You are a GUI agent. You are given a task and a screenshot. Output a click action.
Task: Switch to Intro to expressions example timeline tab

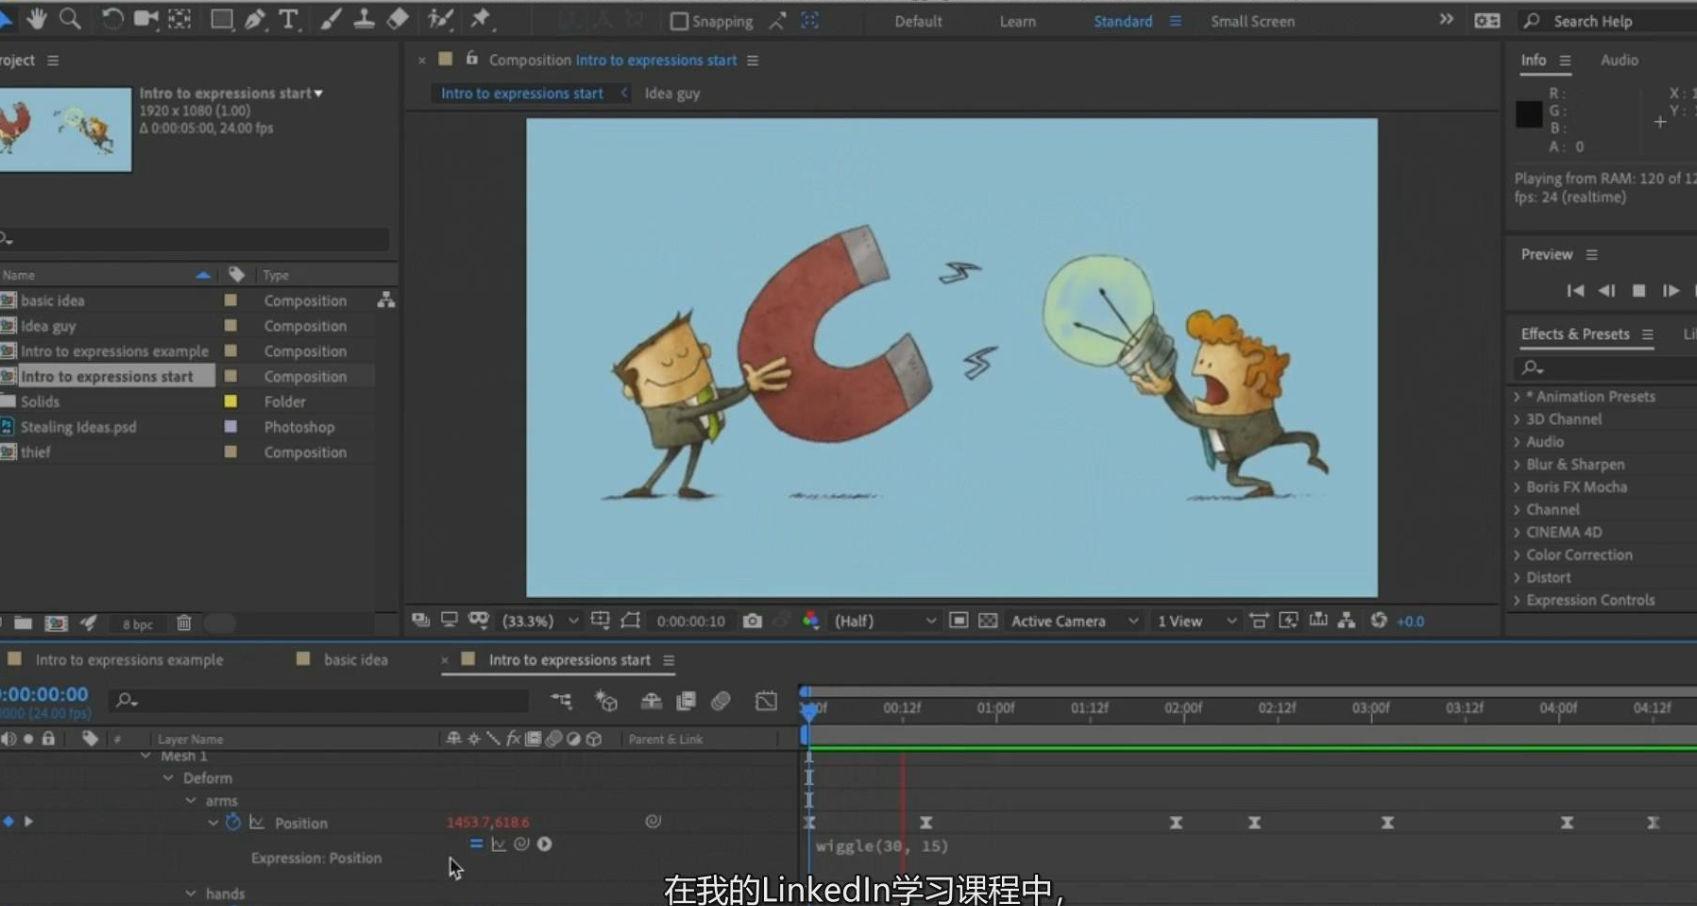(x=129, y=660)
